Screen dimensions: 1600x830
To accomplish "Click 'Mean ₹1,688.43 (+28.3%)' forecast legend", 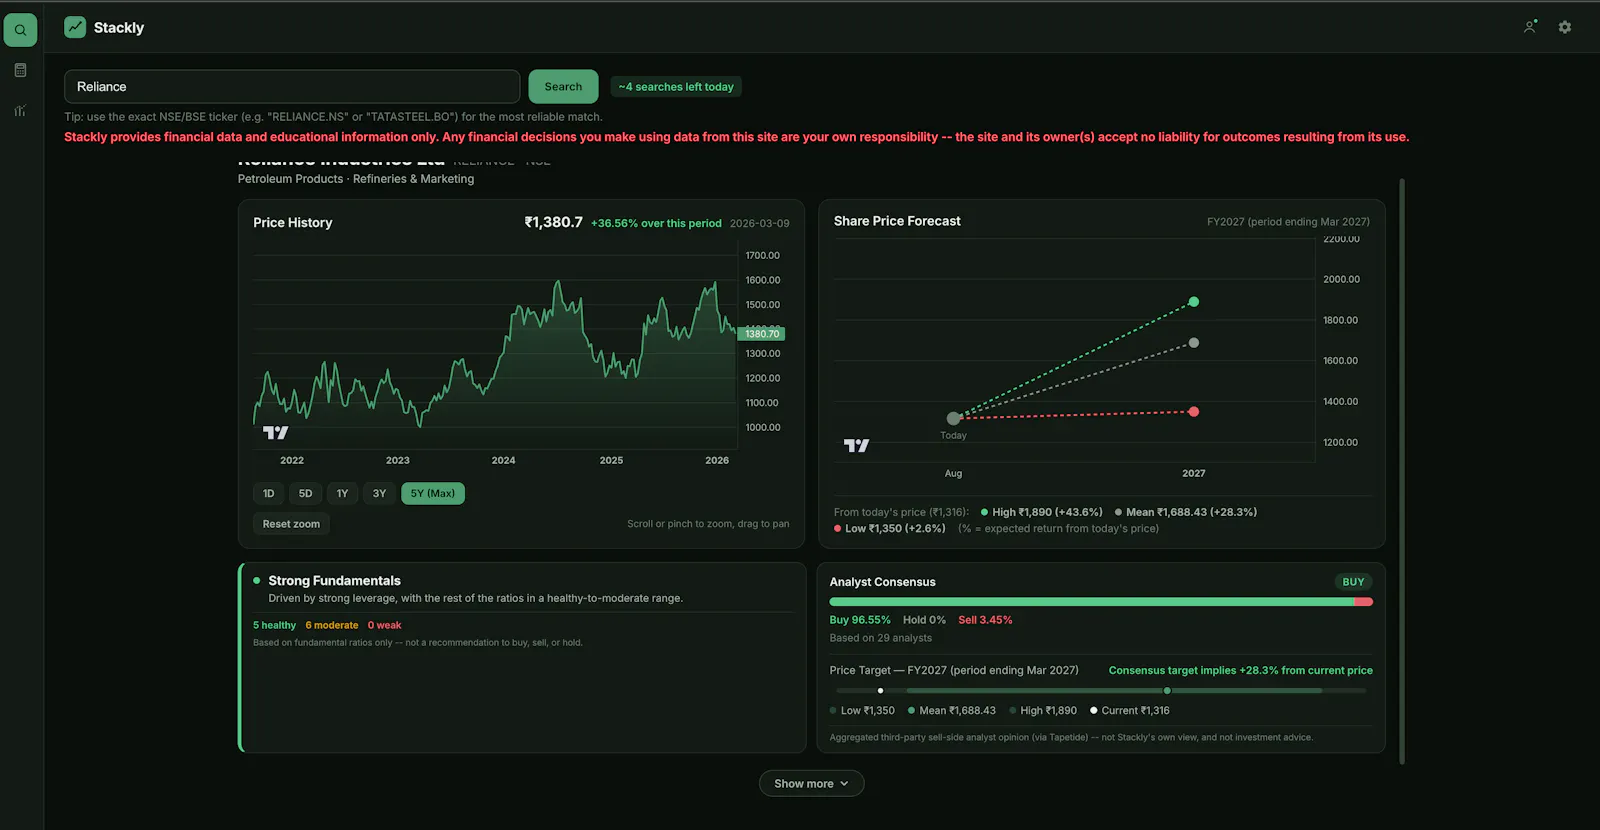I will (x=1186, y=512).
